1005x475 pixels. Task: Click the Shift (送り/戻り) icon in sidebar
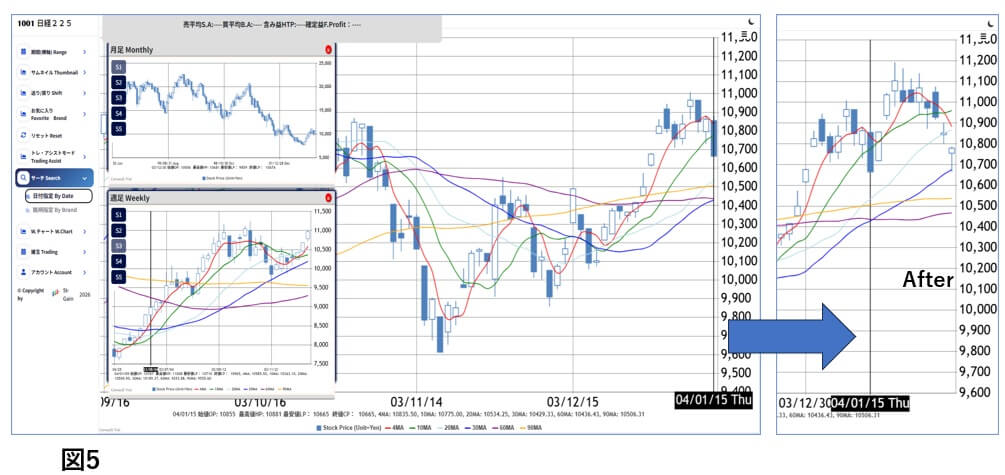[x=24, y=93]
